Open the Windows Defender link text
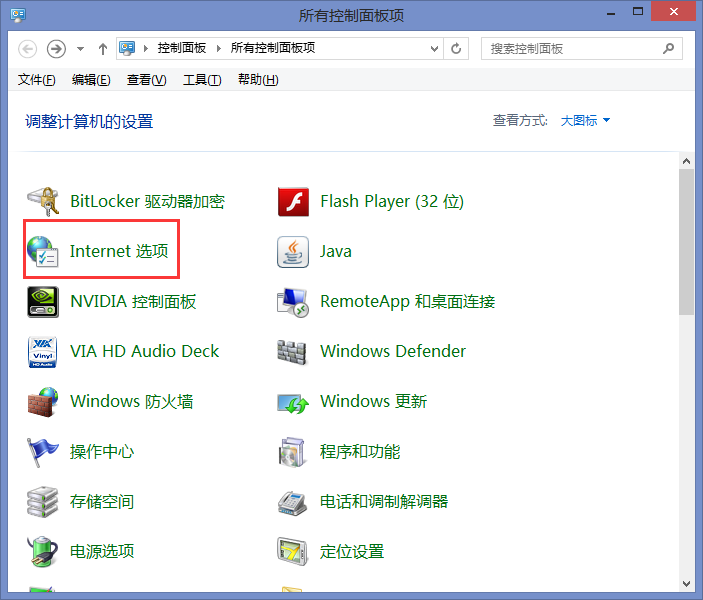Image resolution: width=703 pixels, height=600 pixels. click(393, 351)
